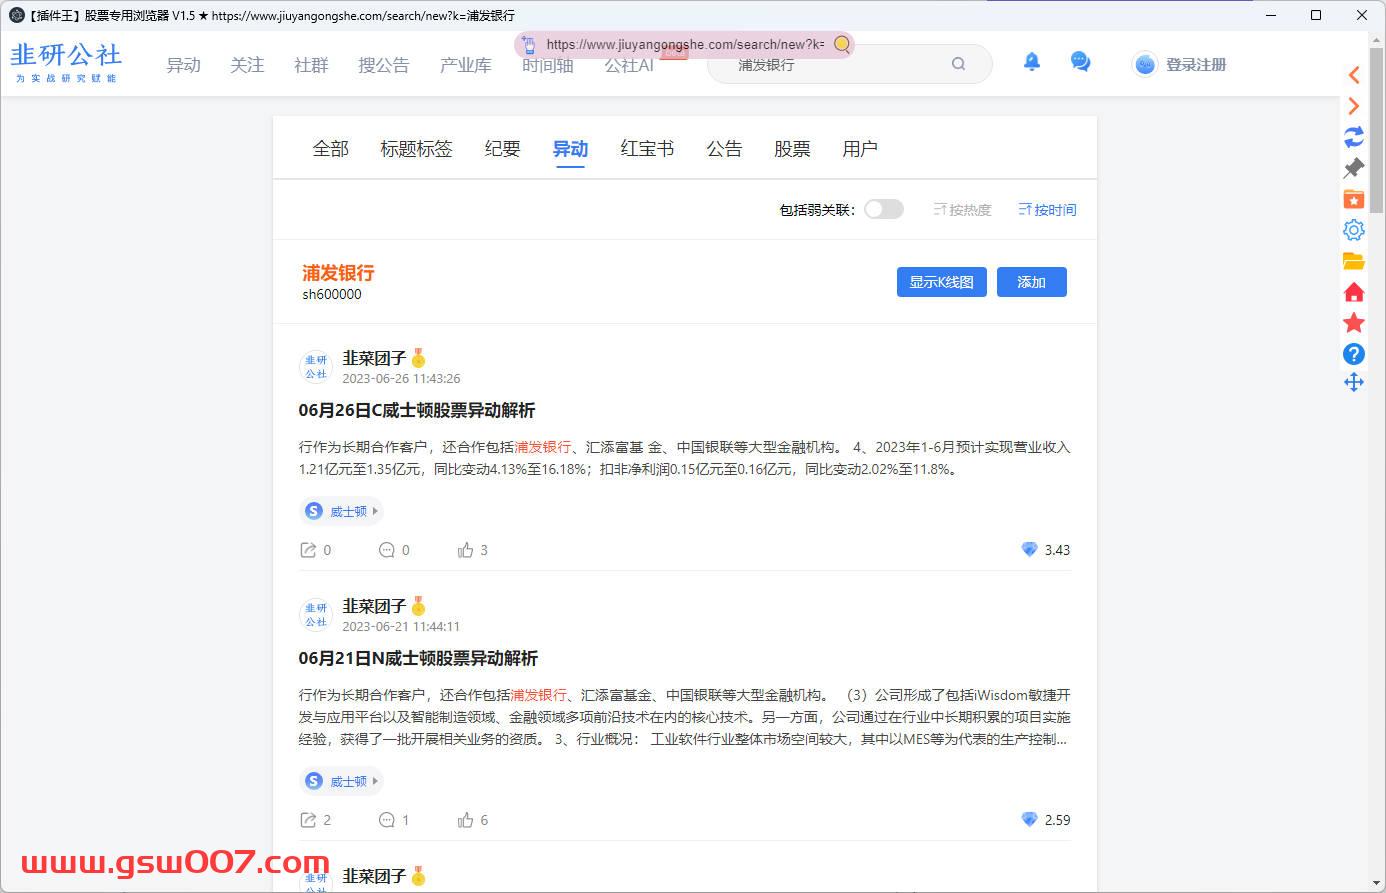1386x893 pixels.
Task: Go to home via red house icon
Action: [1354, 292]
